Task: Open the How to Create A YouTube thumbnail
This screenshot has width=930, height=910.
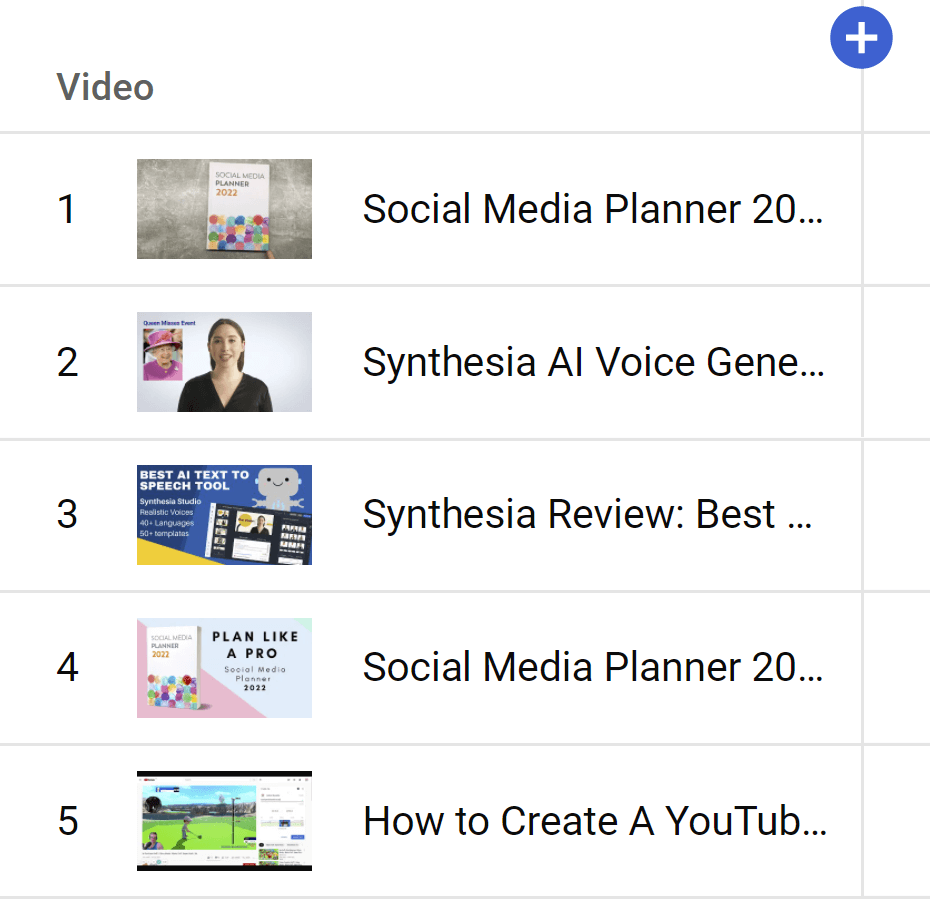Action: click(x=223, y=820)
